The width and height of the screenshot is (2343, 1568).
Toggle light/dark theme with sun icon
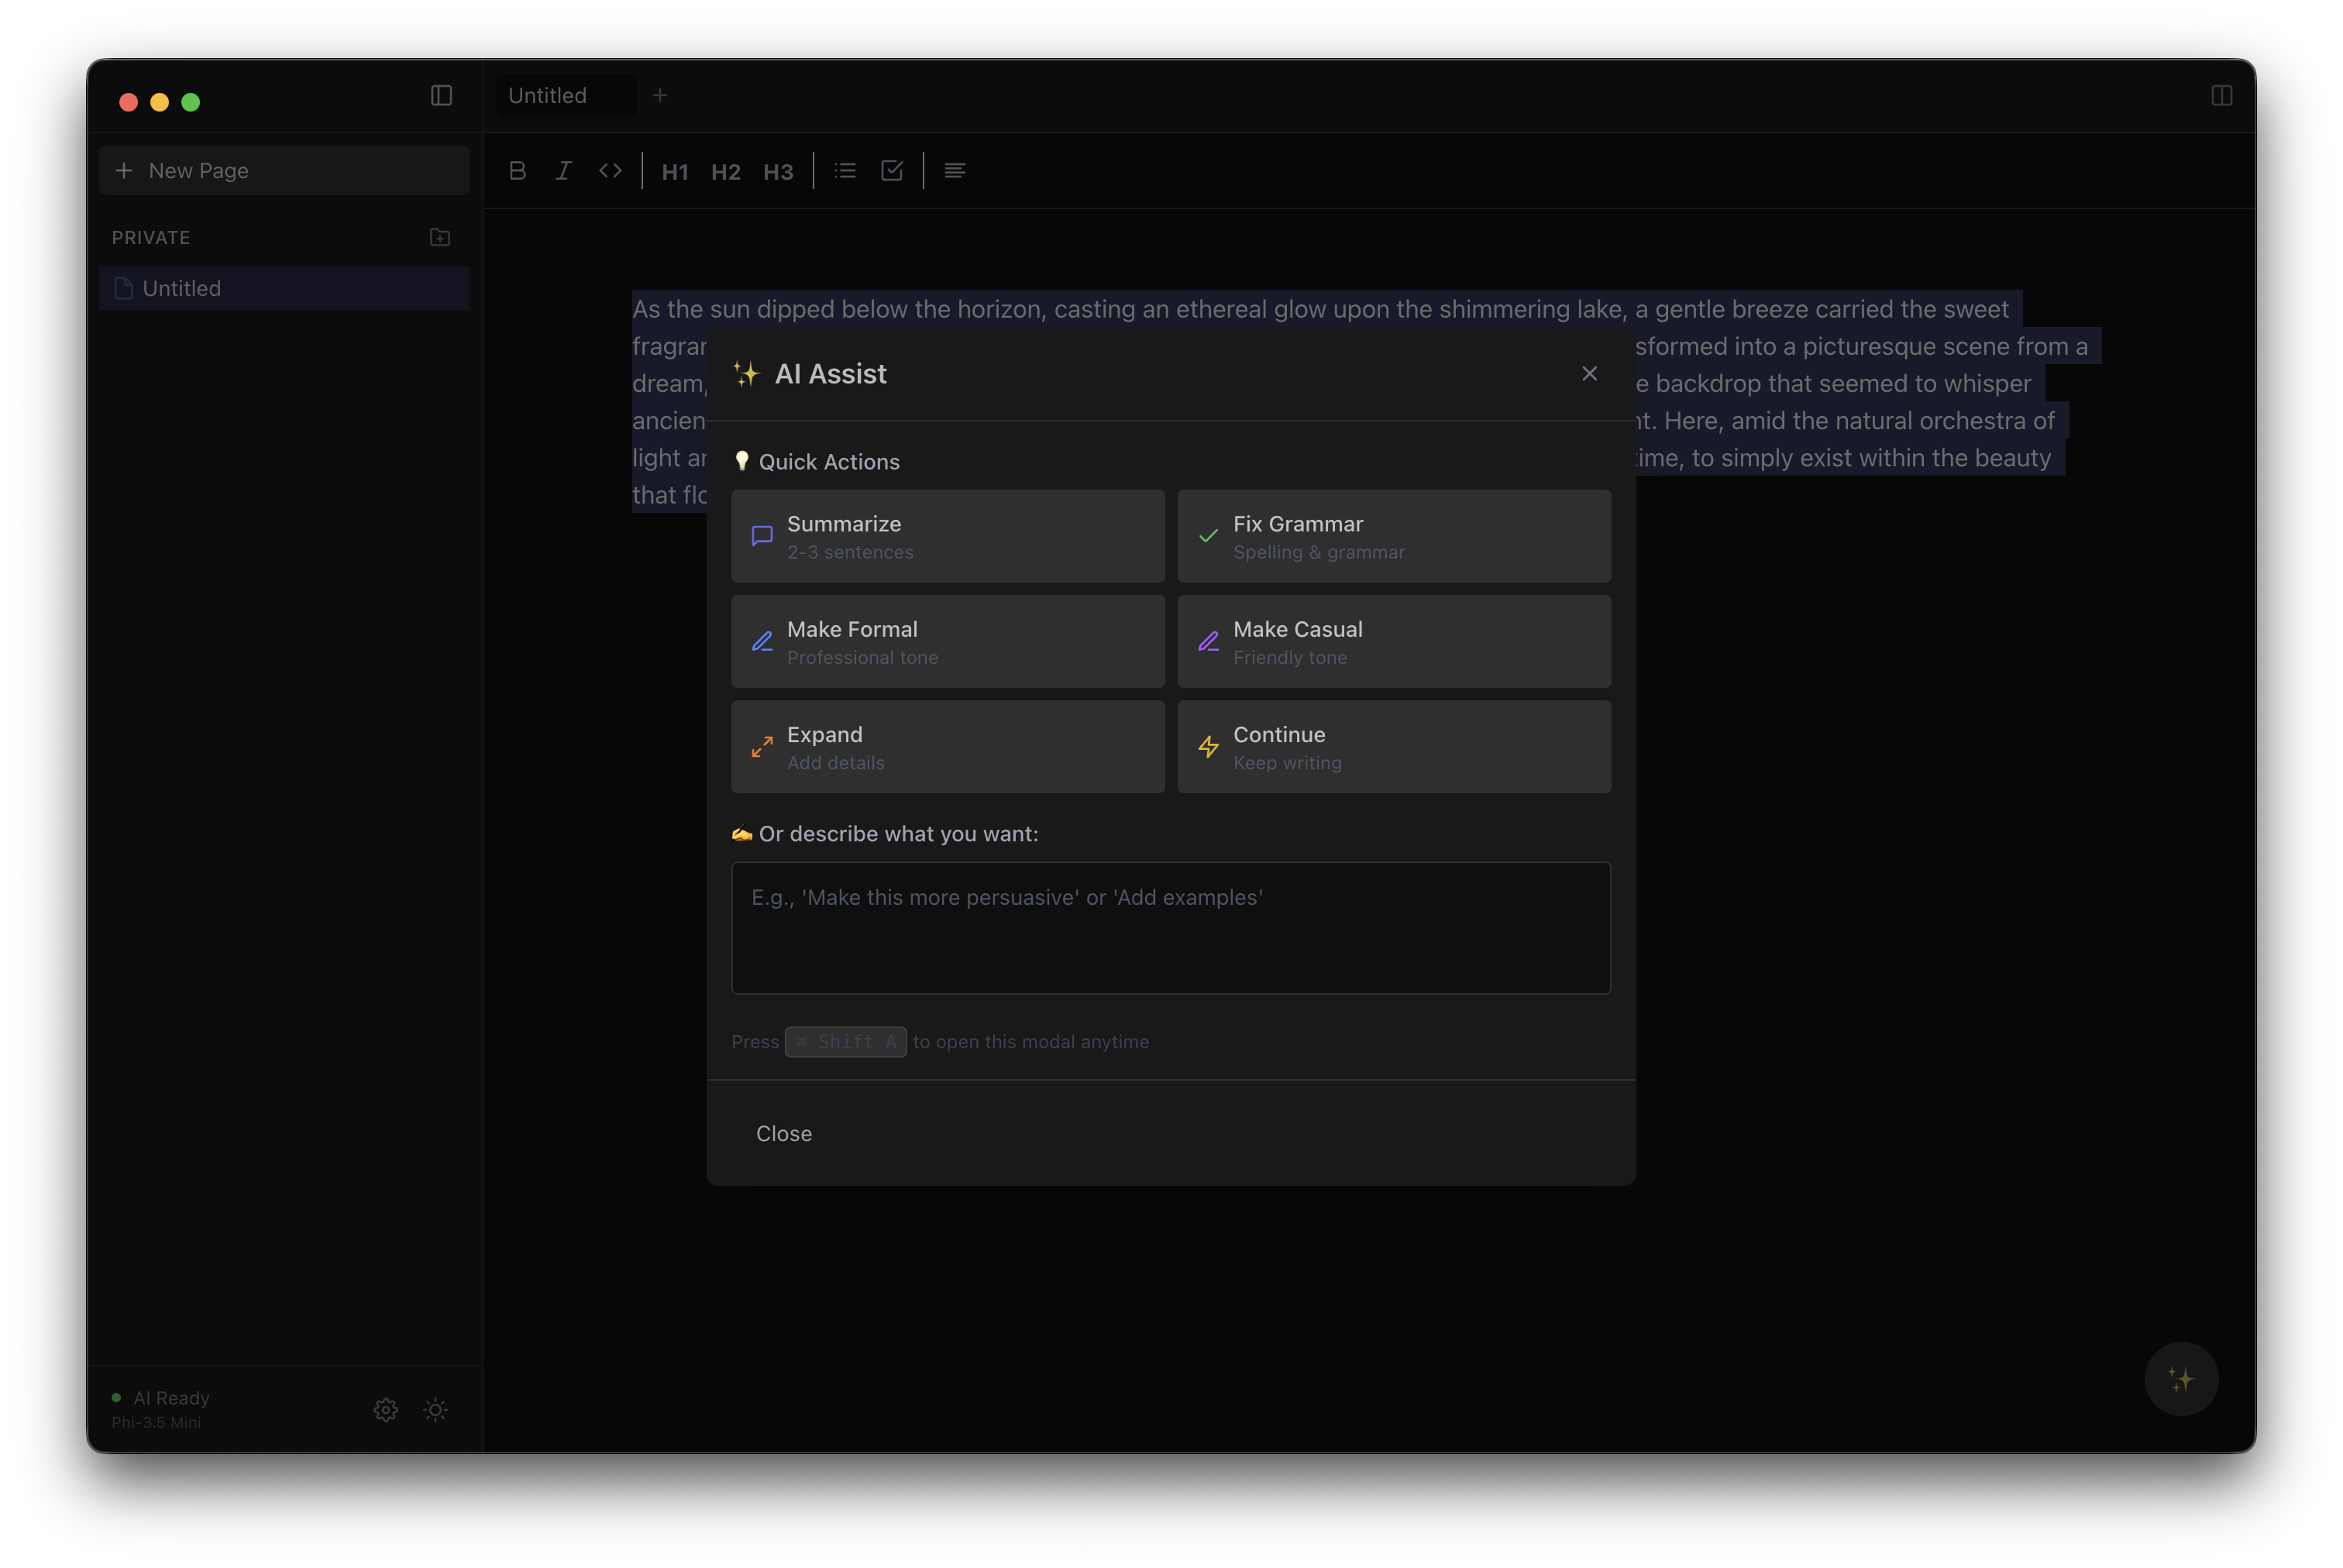(x=435, y=1410)
